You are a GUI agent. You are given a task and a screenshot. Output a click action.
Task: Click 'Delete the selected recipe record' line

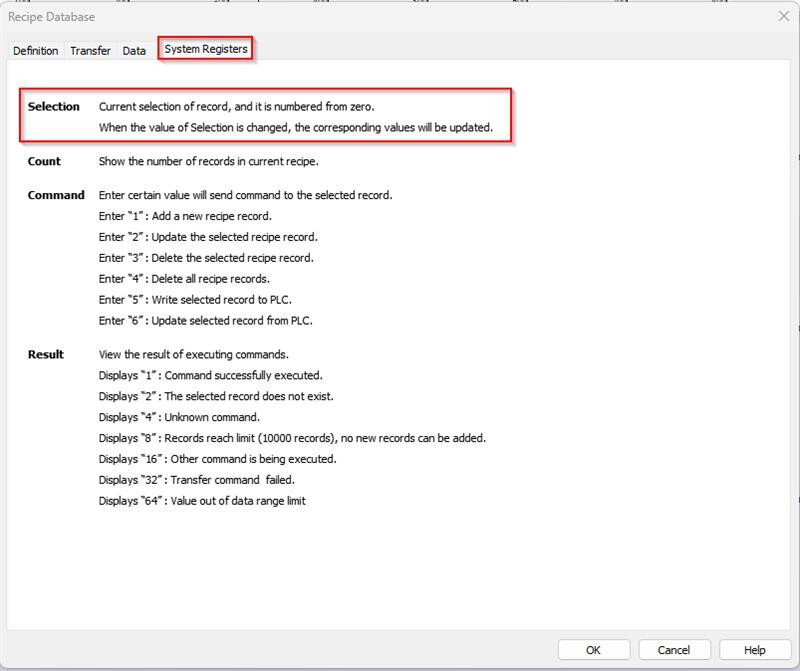coord(206,258)
